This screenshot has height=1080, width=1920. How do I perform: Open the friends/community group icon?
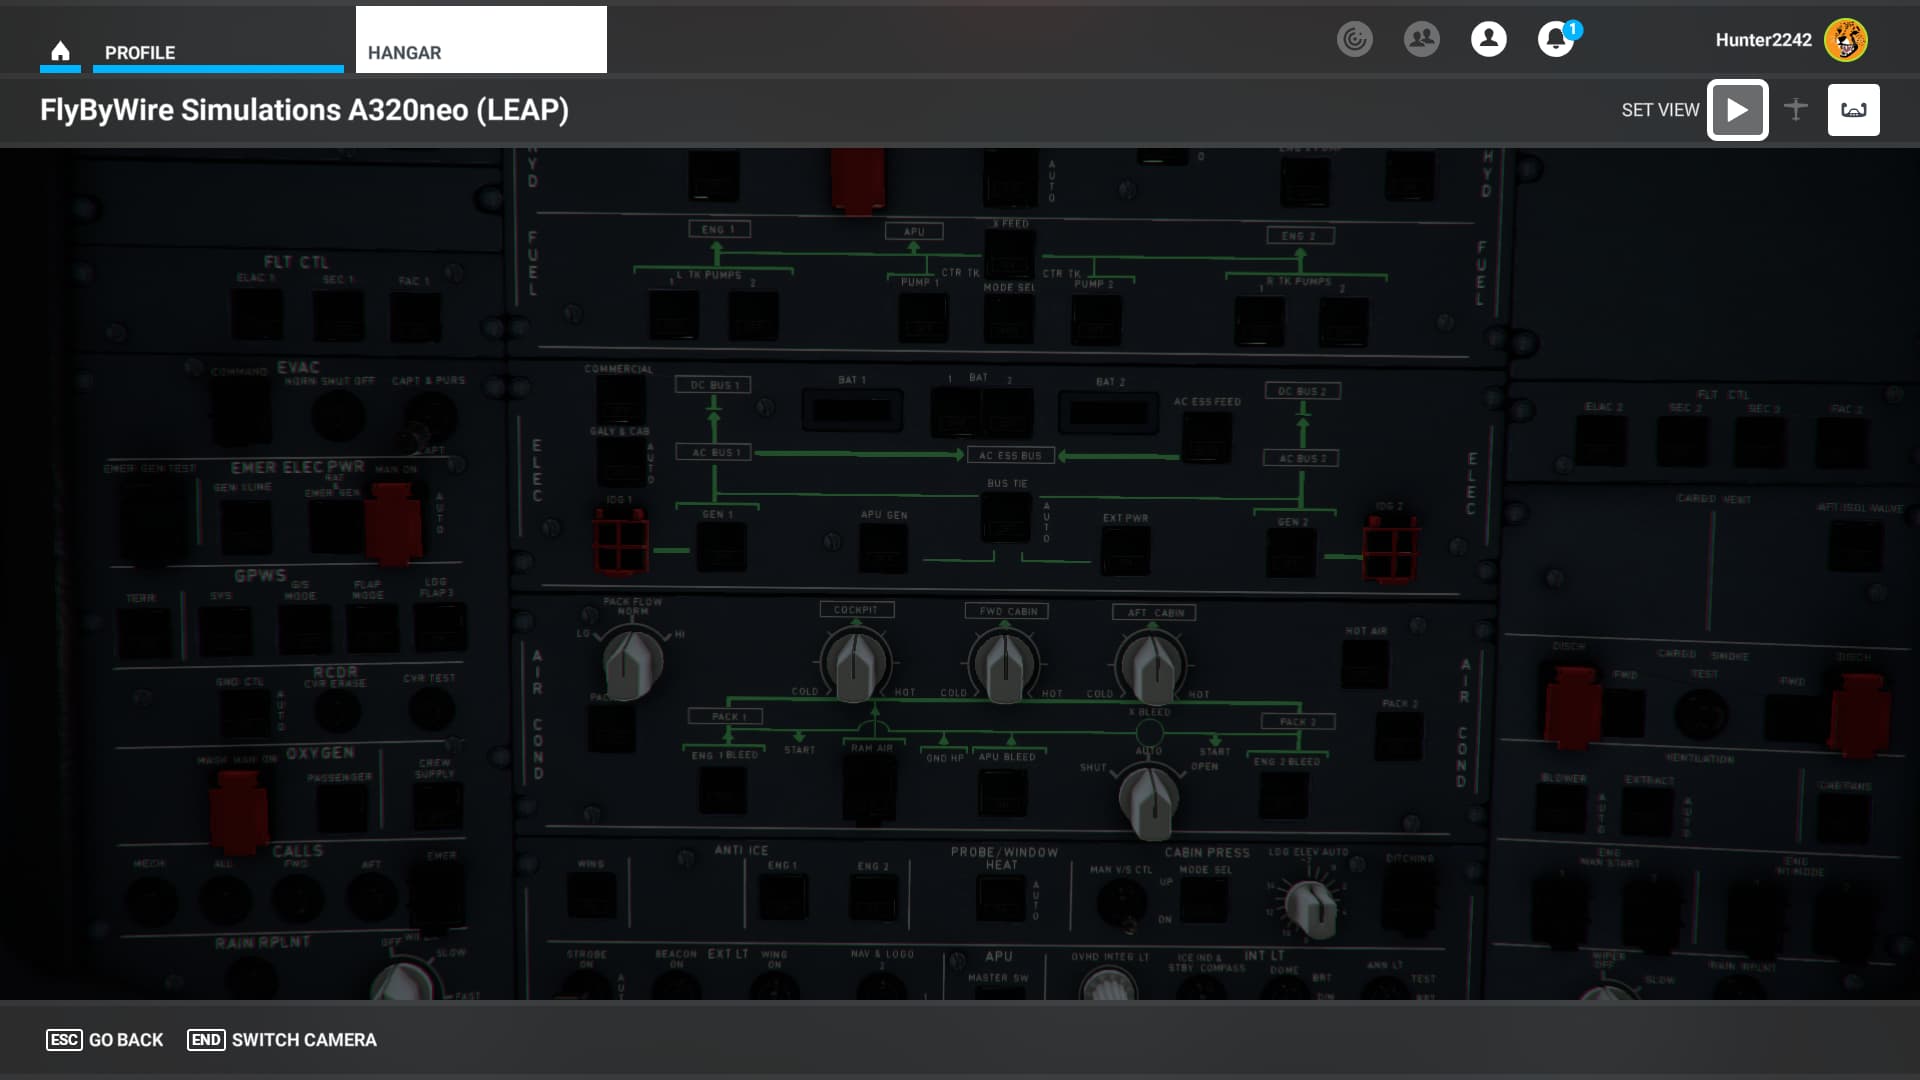[x=1421, y=39]
